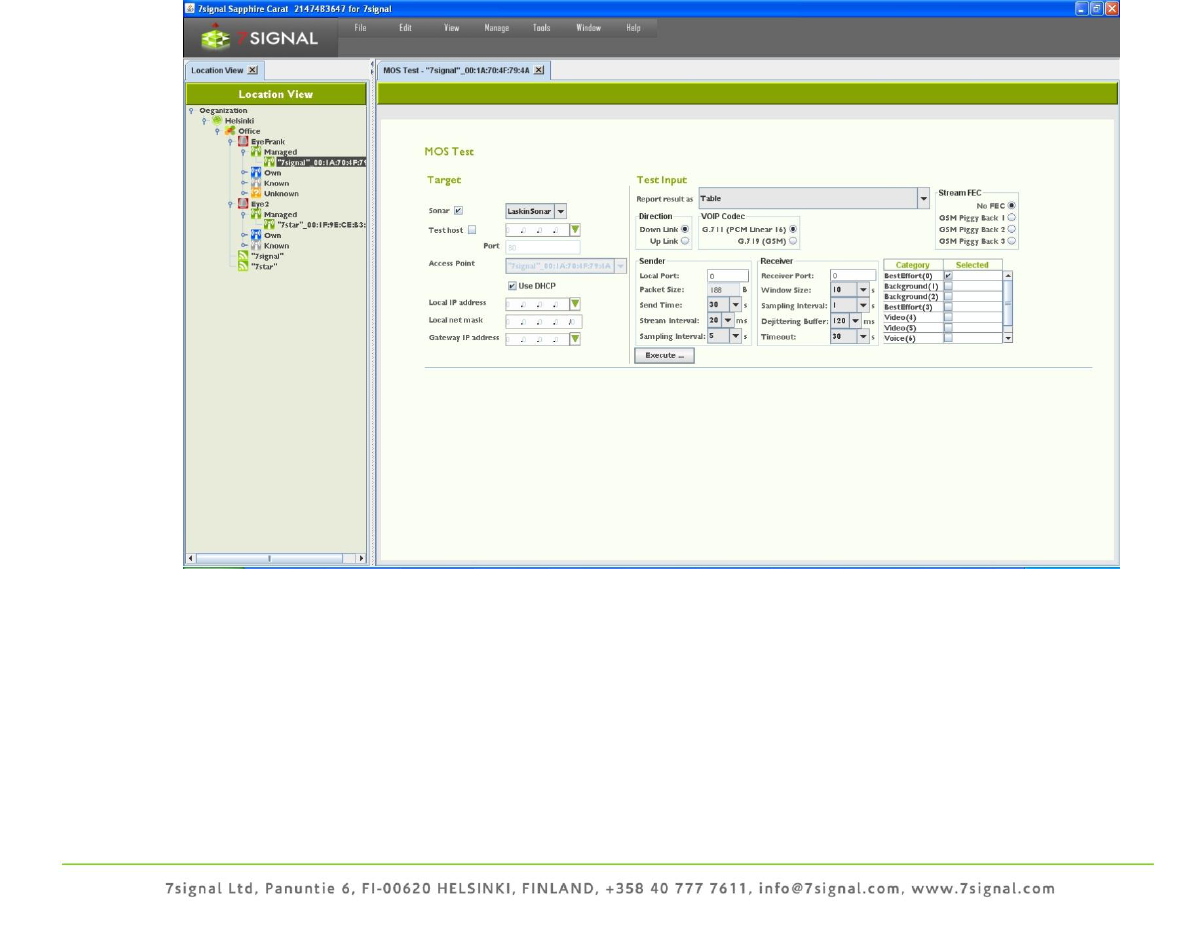Open the Window menu

[x=588, y=28]
